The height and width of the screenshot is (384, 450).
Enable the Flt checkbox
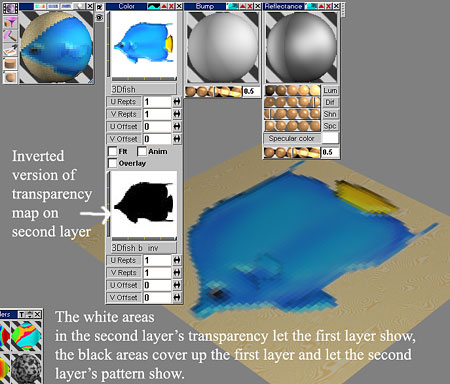[113, 152]
